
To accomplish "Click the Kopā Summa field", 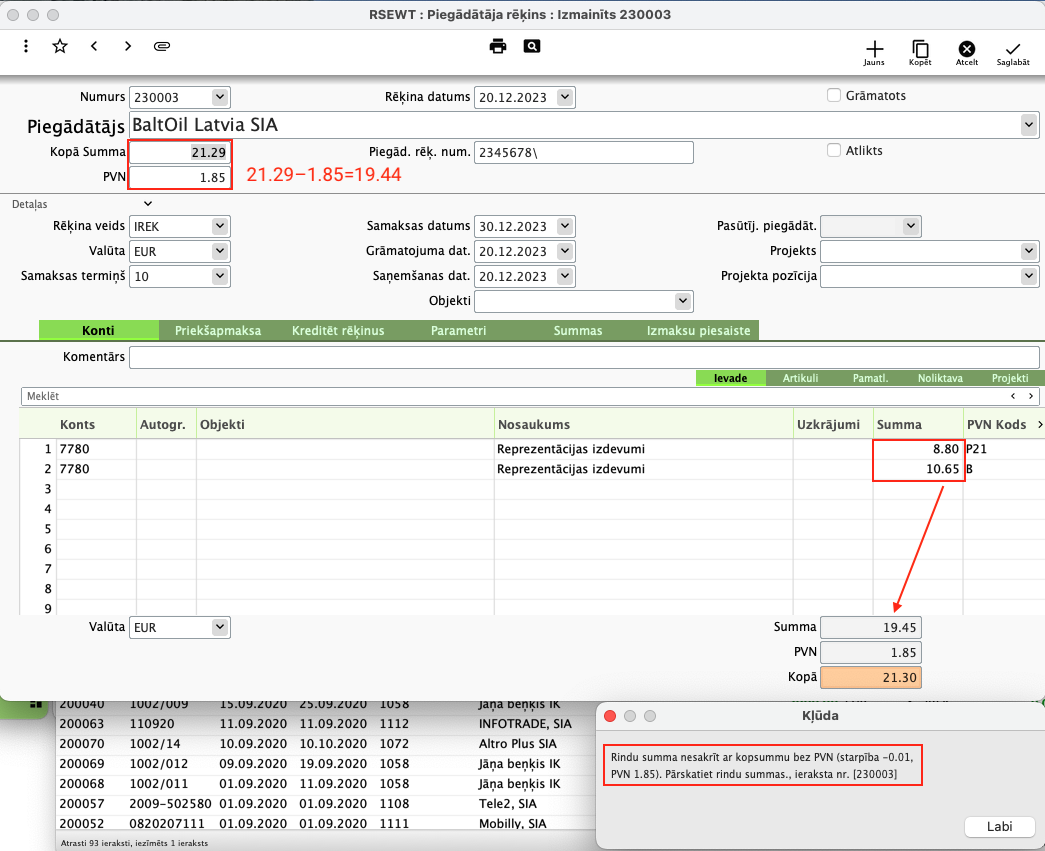I will point(180,153).
